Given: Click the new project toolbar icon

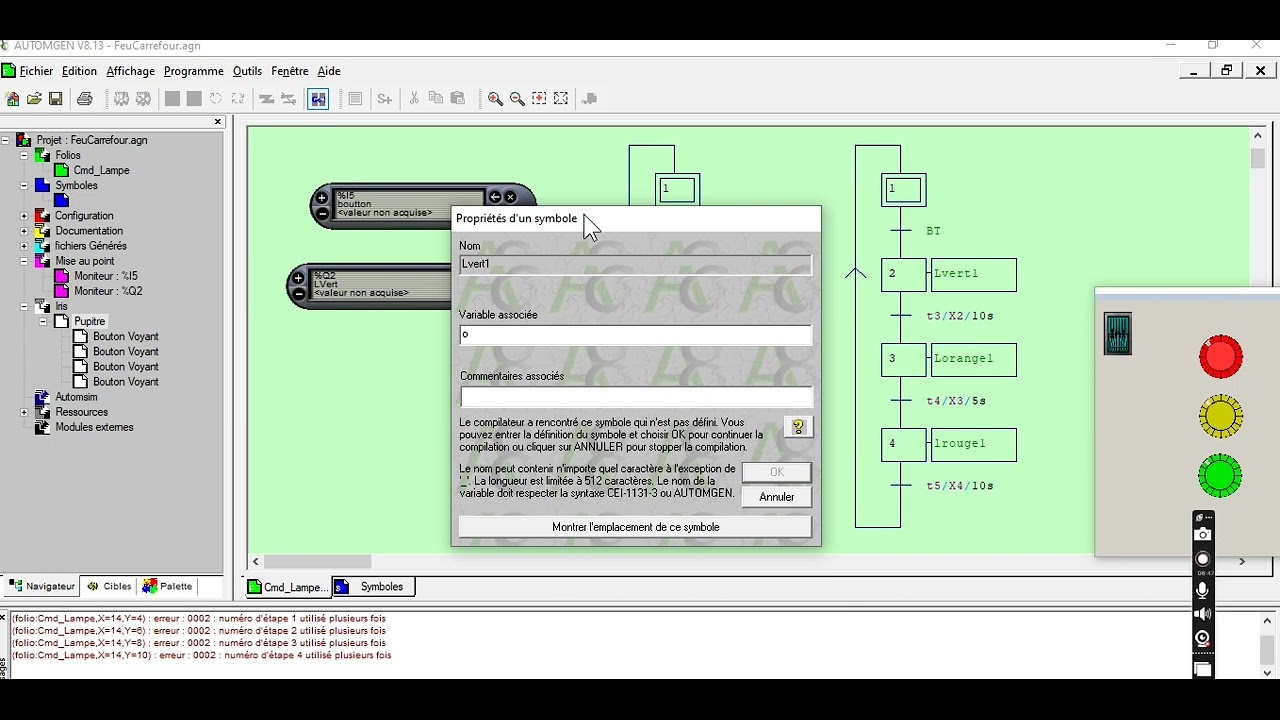Looking at the screenshot, I should coord(12,99).
